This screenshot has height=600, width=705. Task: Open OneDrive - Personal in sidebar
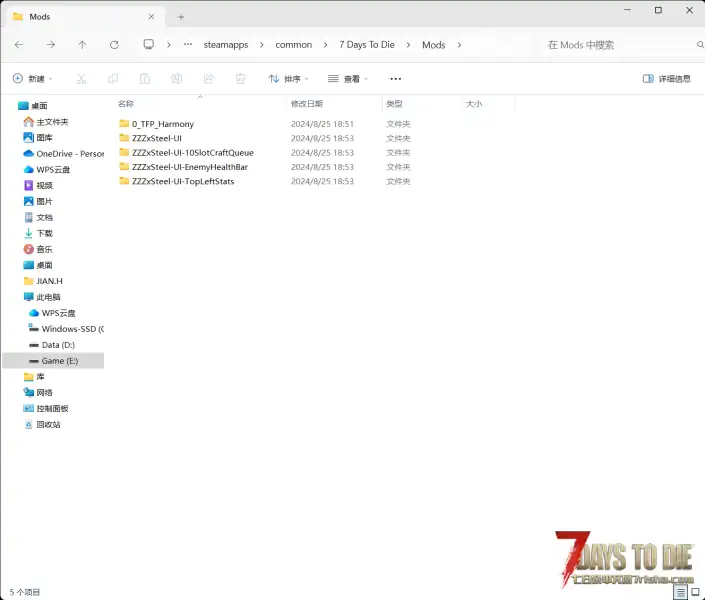pos(63,154)
